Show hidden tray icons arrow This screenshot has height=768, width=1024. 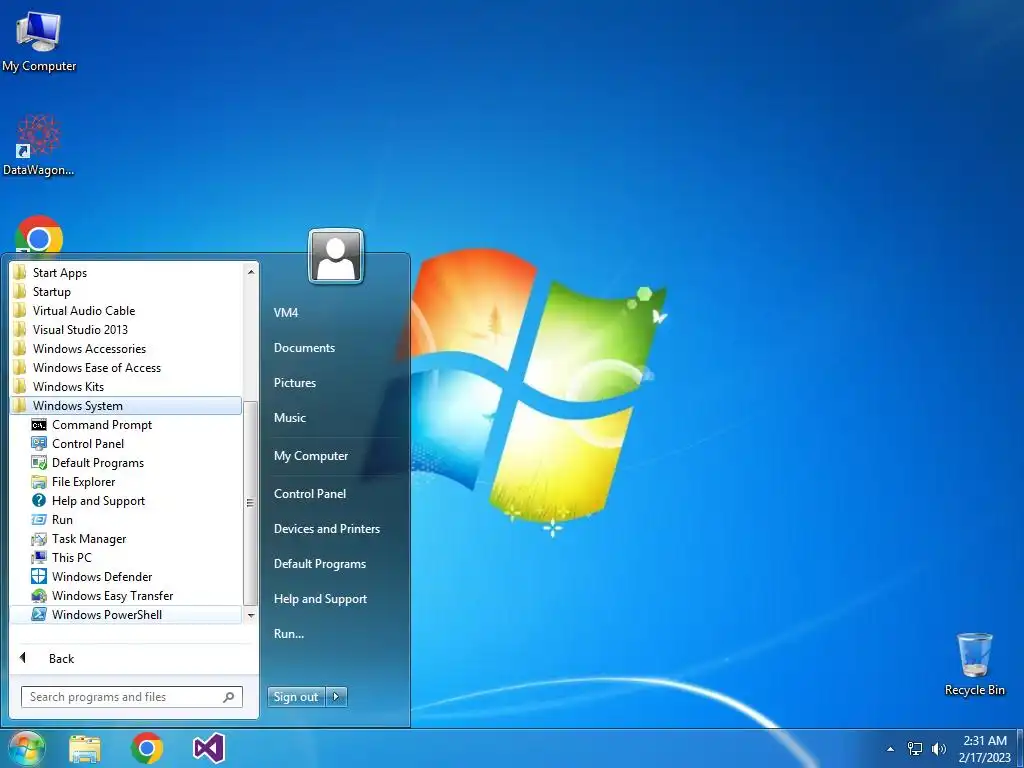tap(890, 749)
